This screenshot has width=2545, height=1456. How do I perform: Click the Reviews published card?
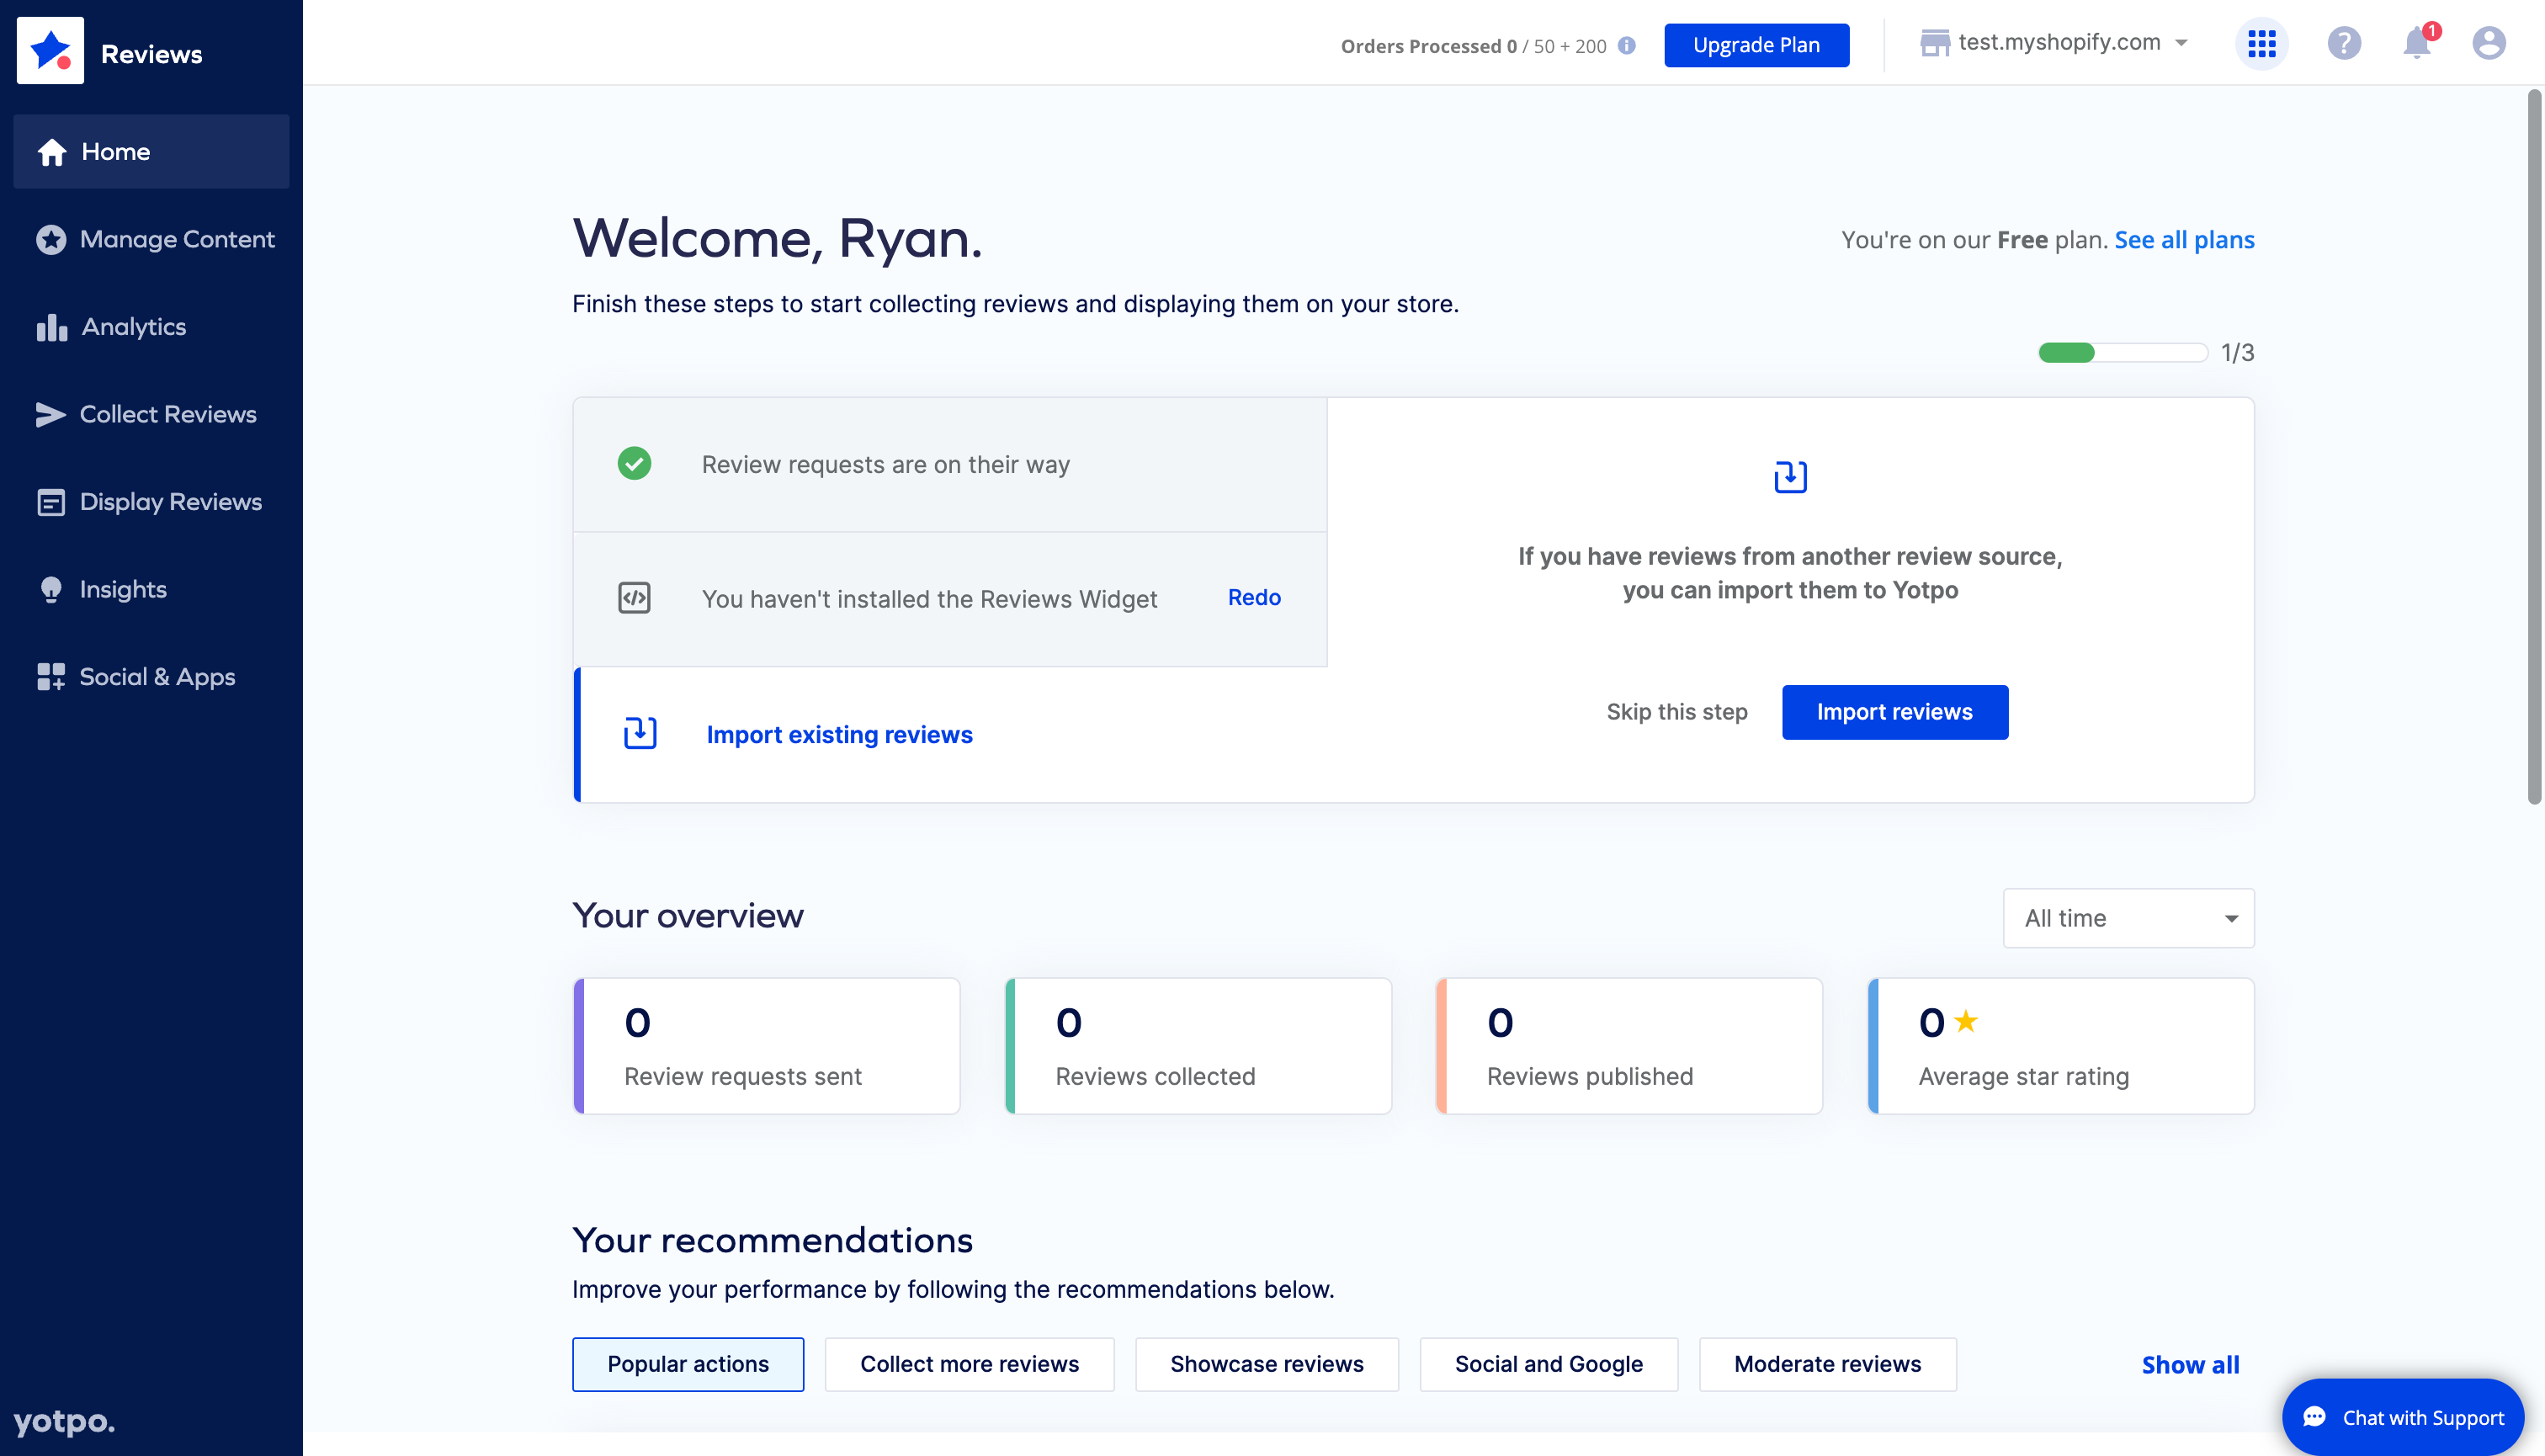click(1629, 1046)
